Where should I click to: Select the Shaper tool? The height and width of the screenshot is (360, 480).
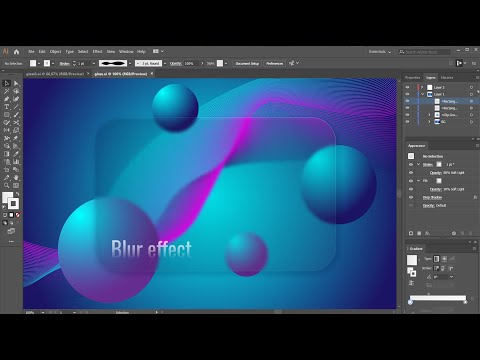coord(7,122)
